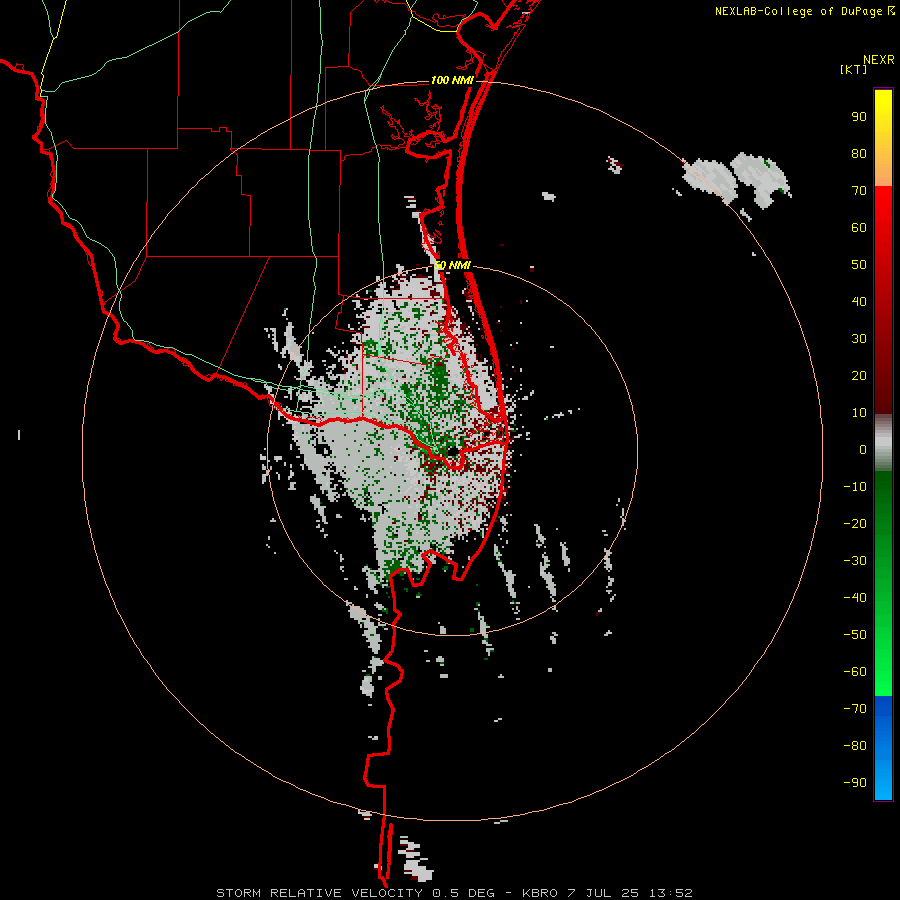
Task: Click the -70 value on velocity scale
Action: click(855, 709)
